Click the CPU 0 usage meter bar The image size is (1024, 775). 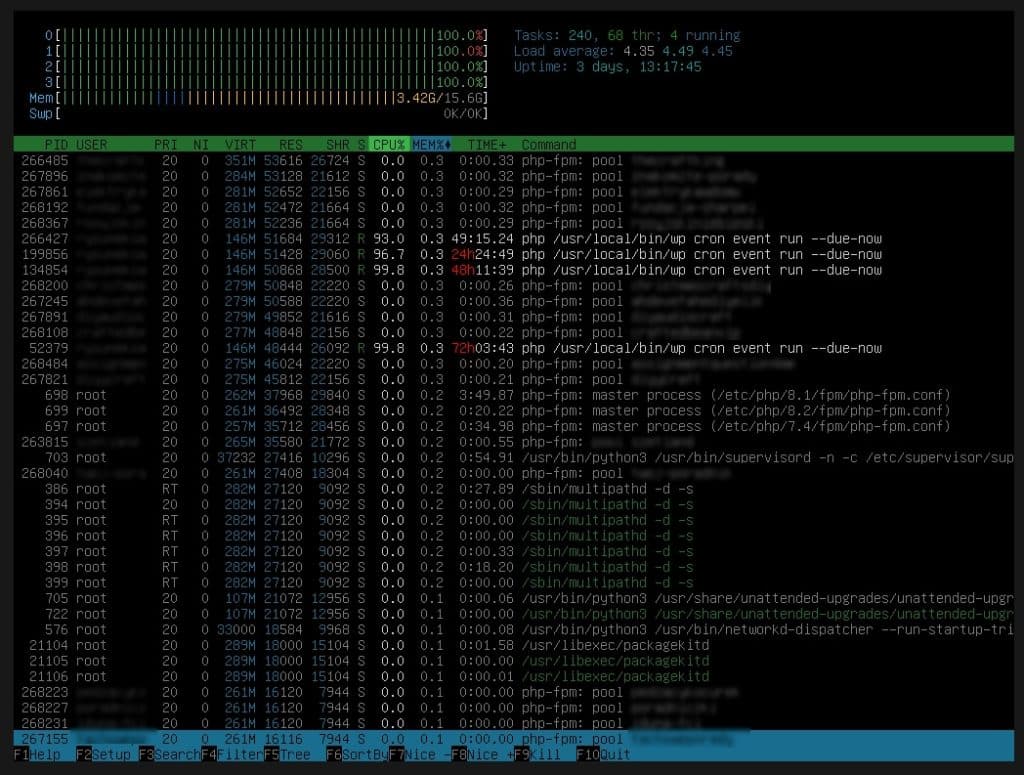tap(266, 35)
